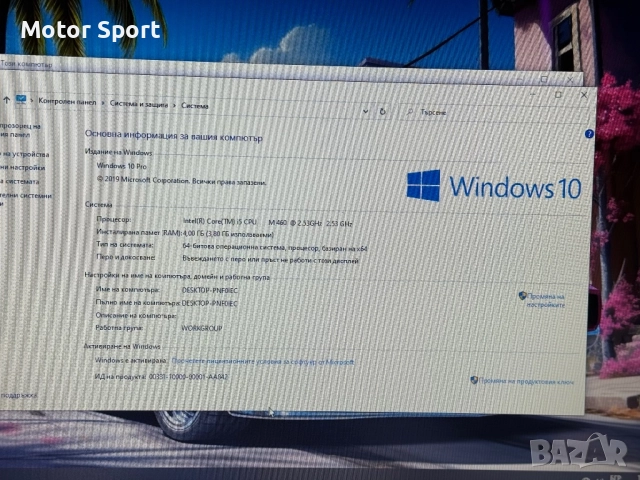Go to Система и защита breadcrumb
Screen dimensions: 640x480
click(x=139, y=104)
